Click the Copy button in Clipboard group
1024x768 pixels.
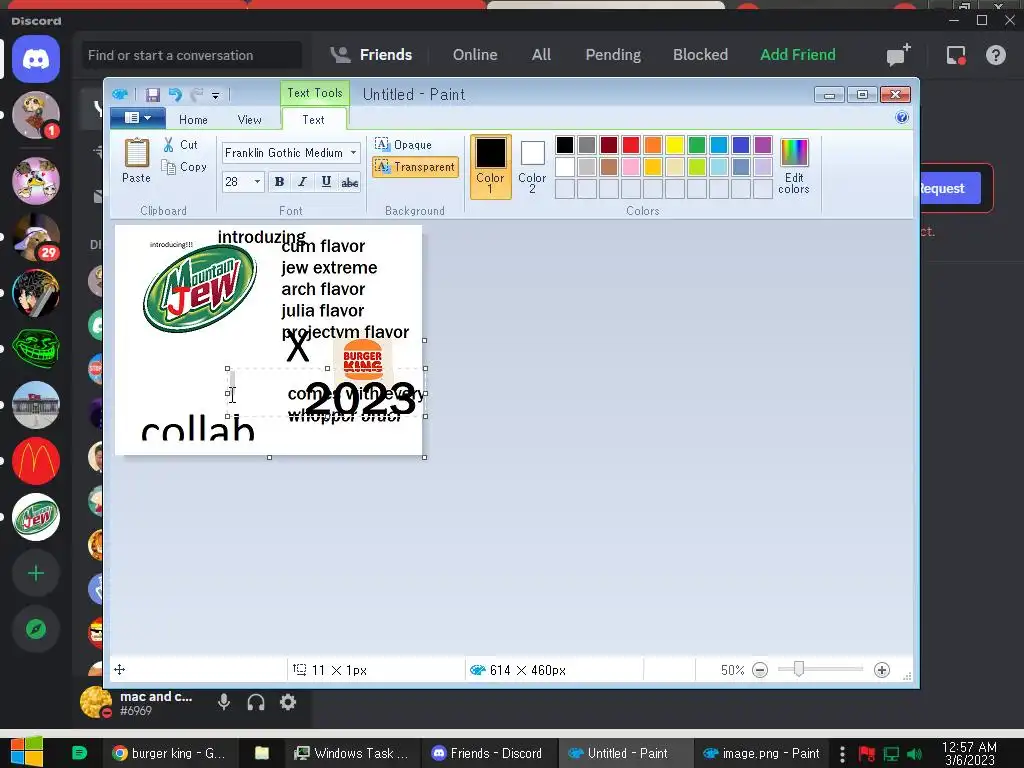pyautogui.click(x=185, y=167)
